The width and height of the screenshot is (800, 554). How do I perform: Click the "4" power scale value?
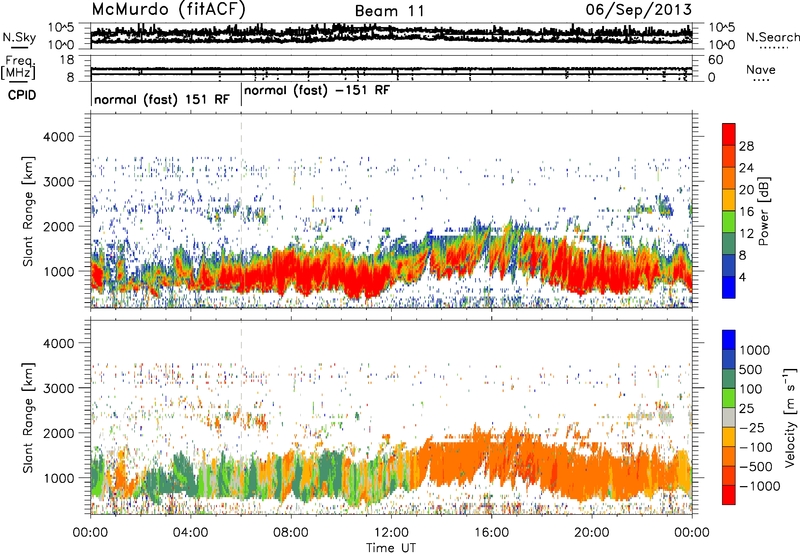coord(742,277)
